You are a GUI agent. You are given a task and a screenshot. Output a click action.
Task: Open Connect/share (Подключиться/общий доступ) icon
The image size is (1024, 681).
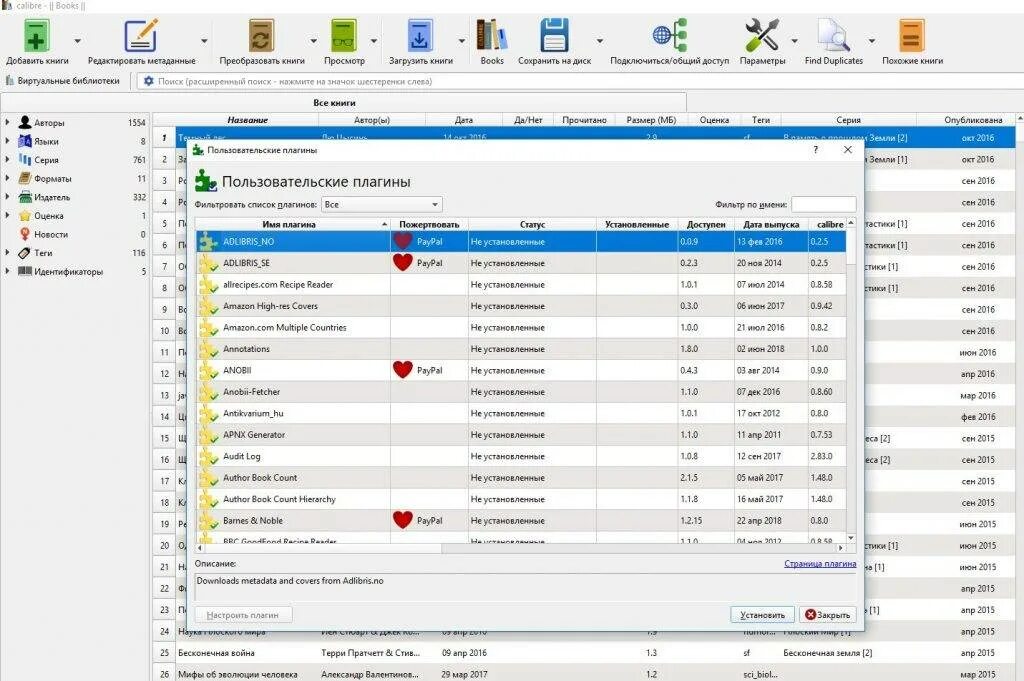[x=669, y=35]
